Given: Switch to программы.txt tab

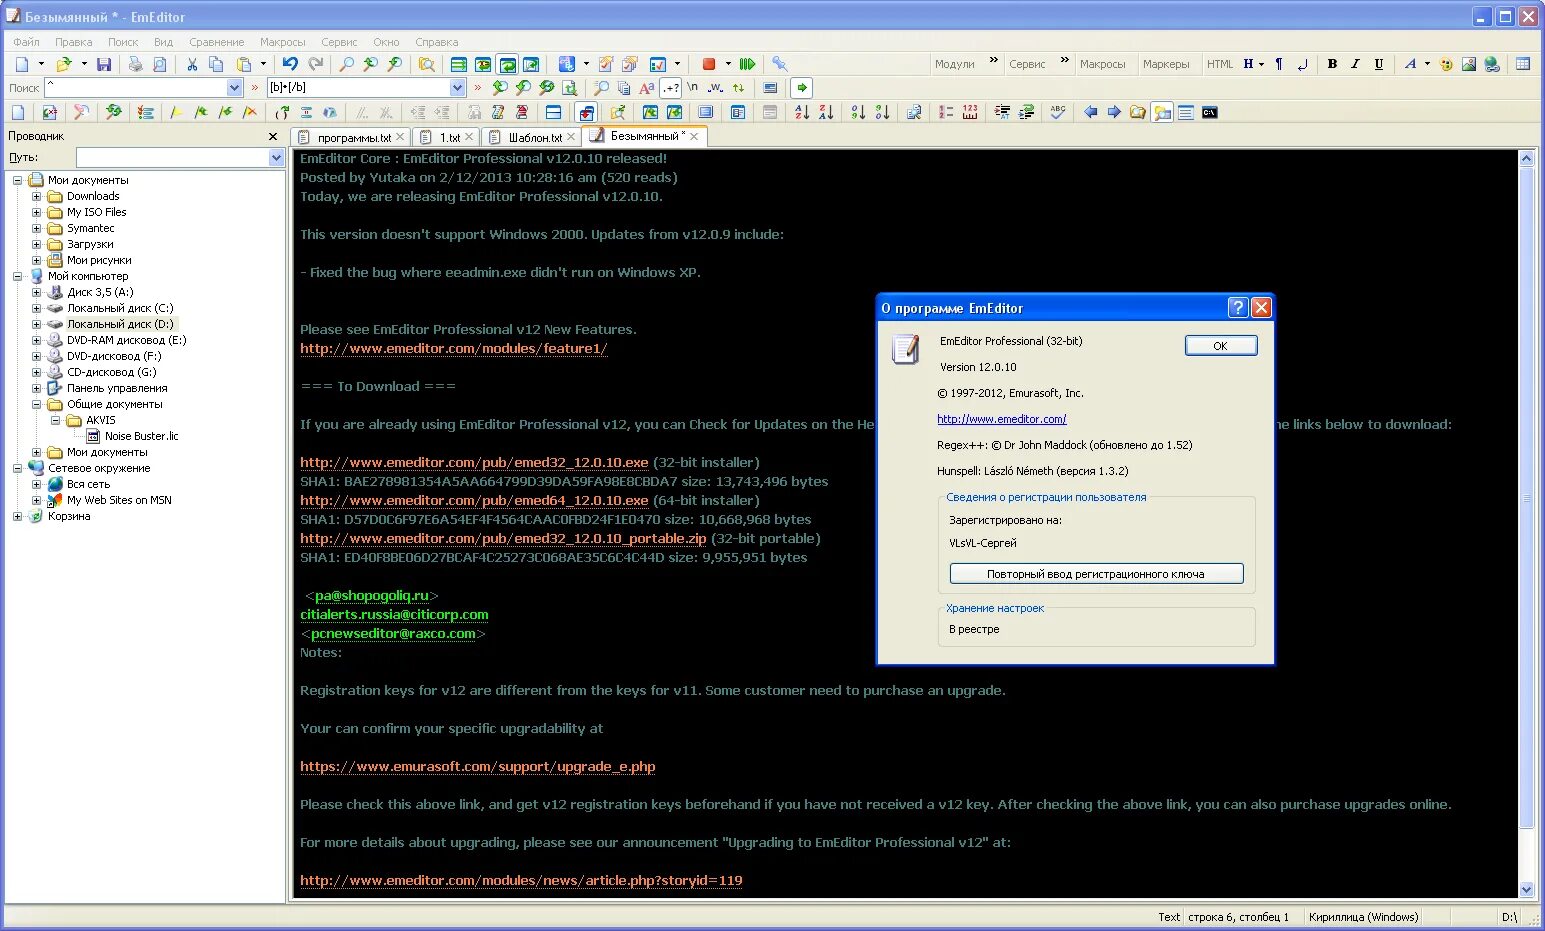Looking at the screenshot, I should tap(350, 137).
